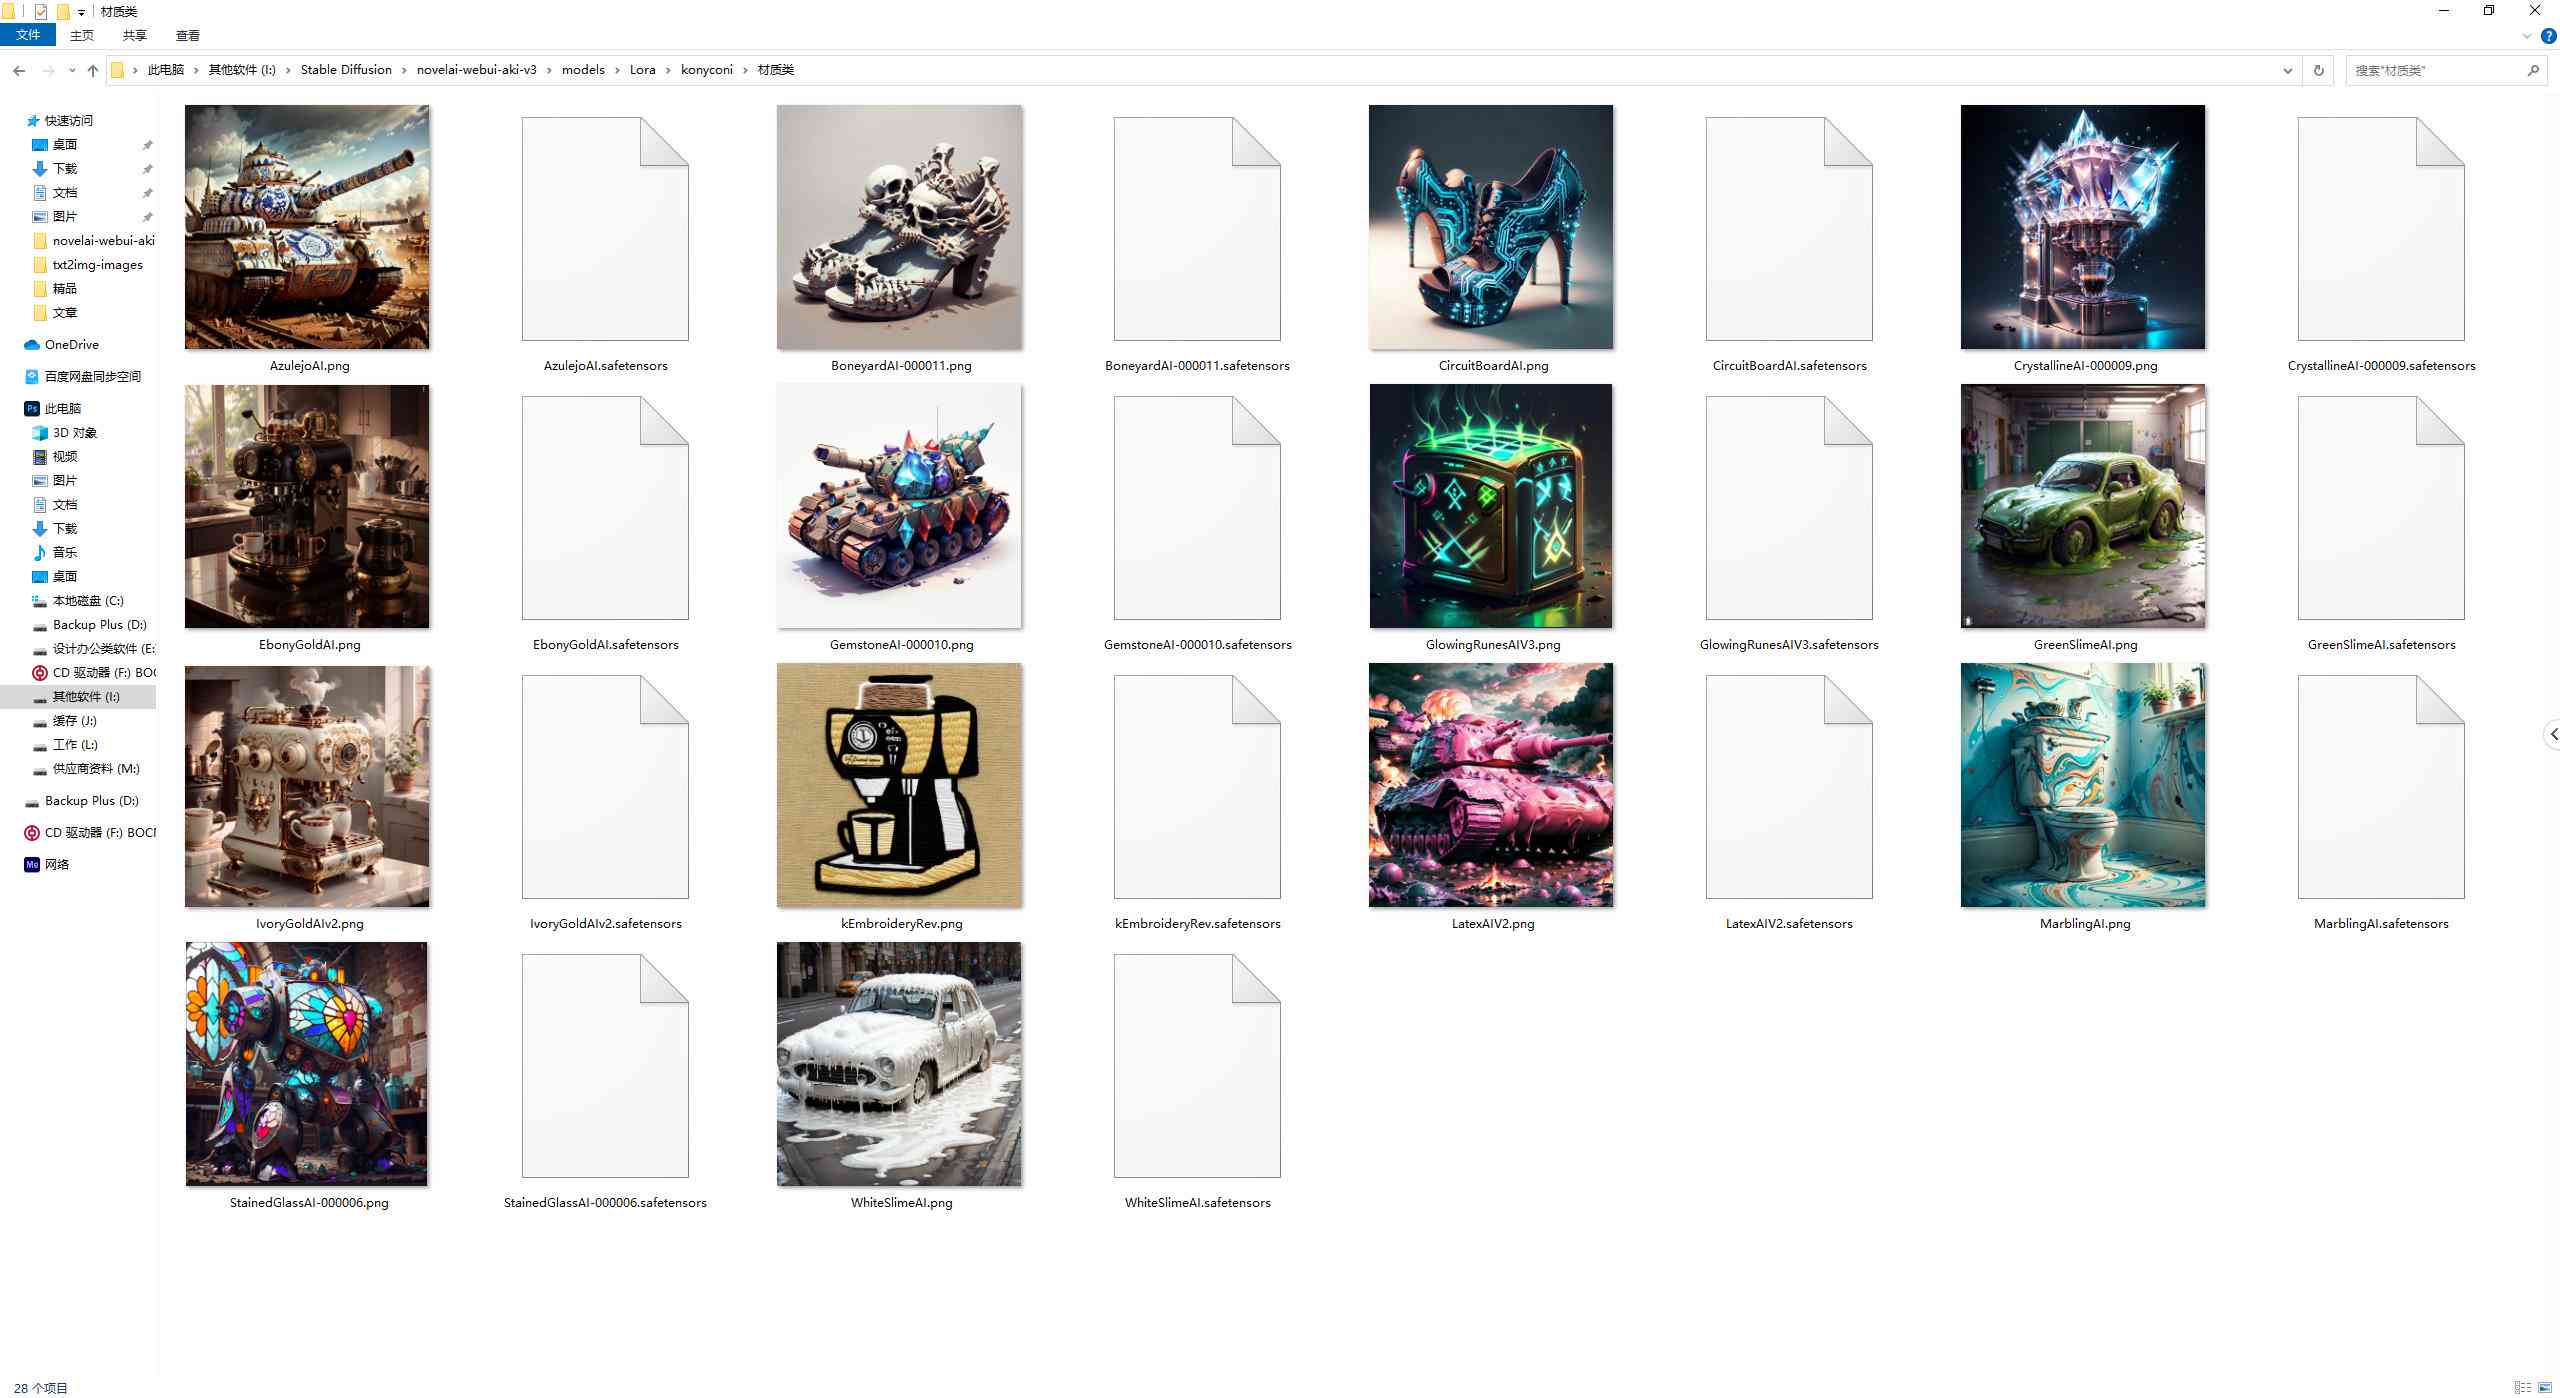Click the 查看 menu item

(x=186, y=38)
